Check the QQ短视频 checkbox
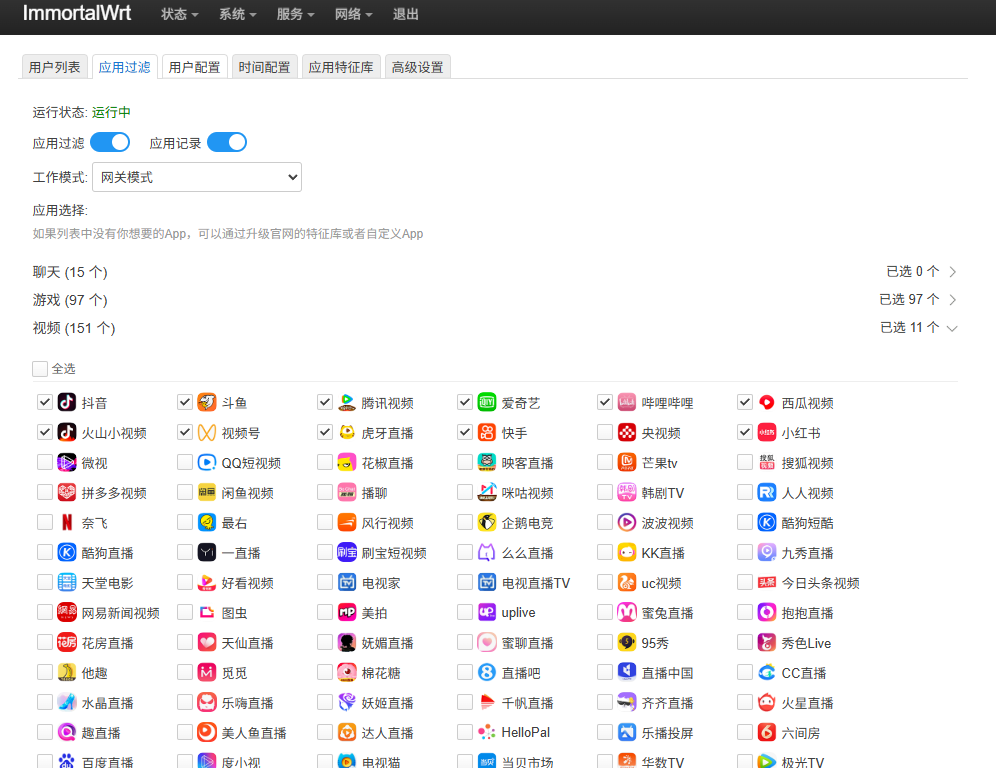Viewport: 996px width, 768px height. coord(185,462)
